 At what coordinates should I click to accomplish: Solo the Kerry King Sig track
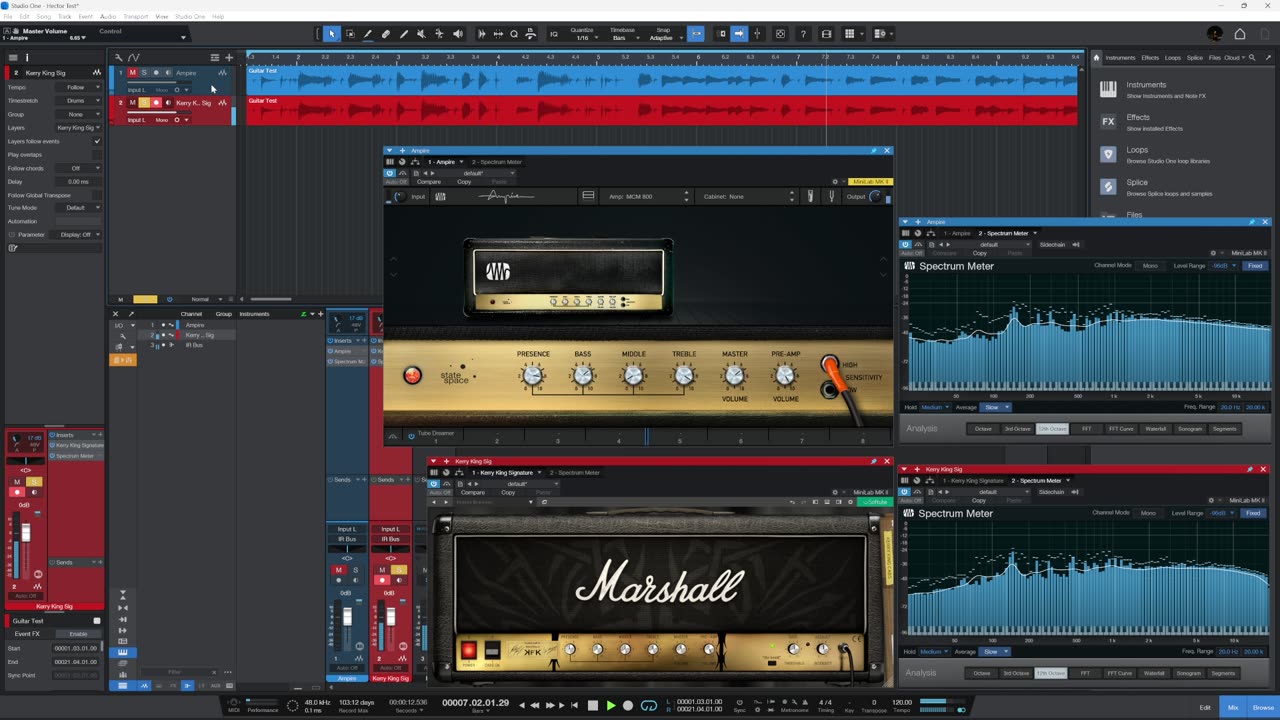coord(144,103)
